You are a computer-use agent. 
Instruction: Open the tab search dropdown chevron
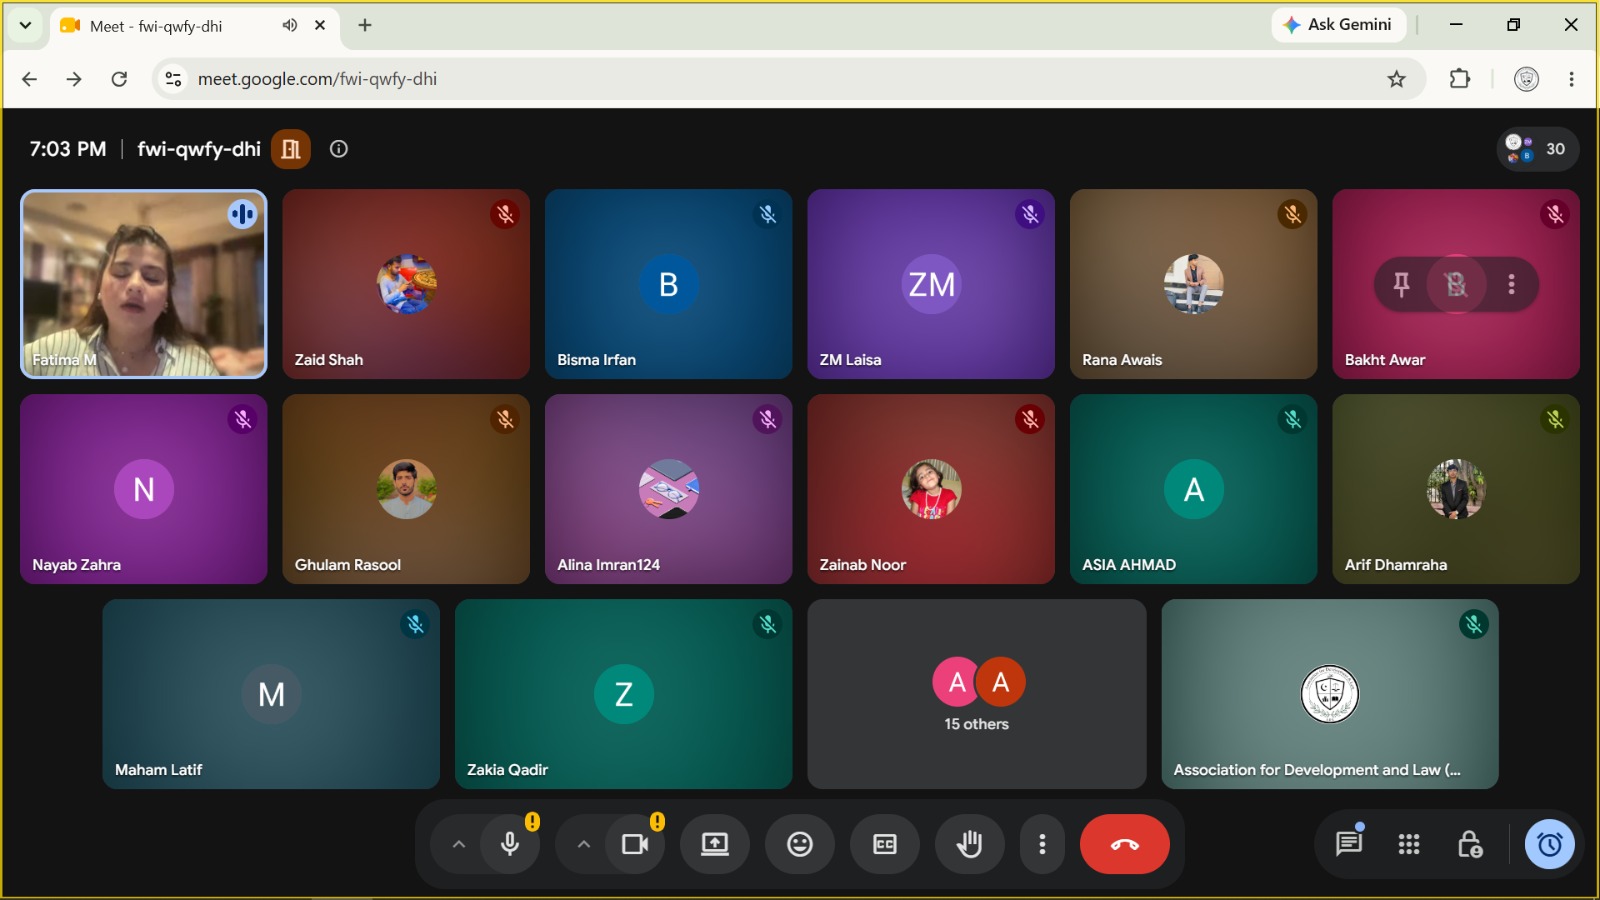[25, 25]
